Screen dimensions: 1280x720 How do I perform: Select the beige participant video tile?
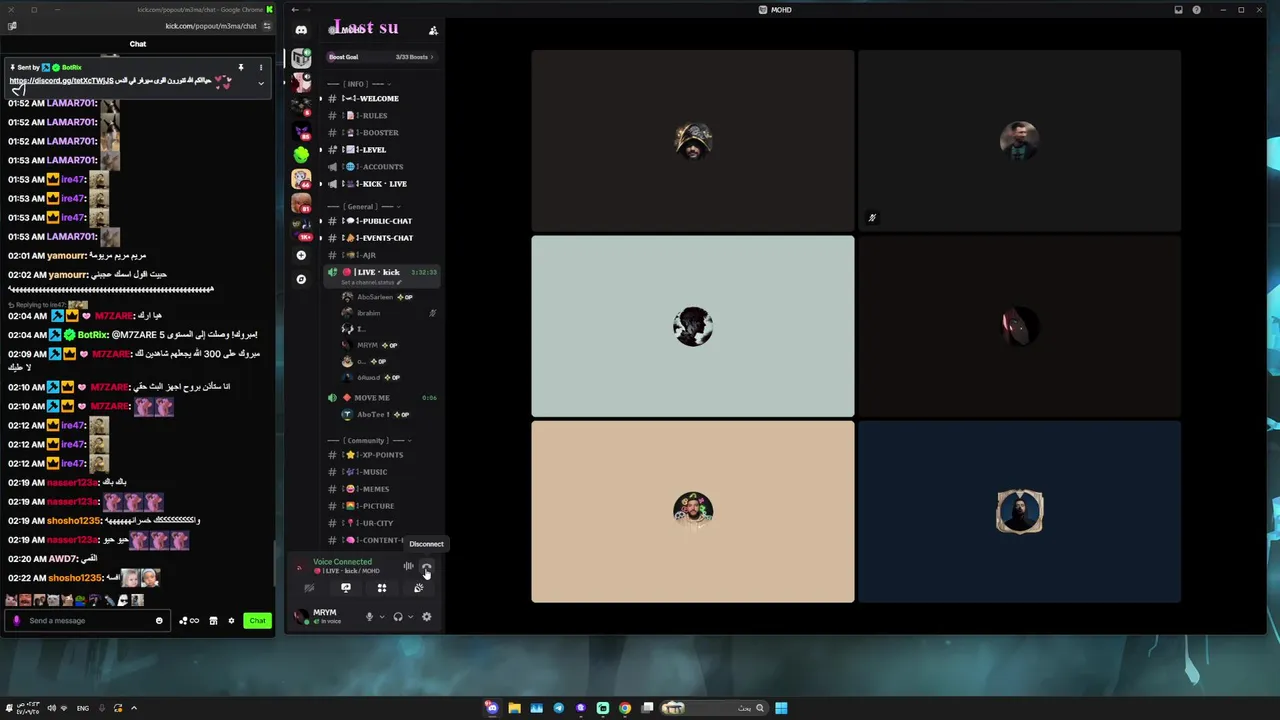693,511
